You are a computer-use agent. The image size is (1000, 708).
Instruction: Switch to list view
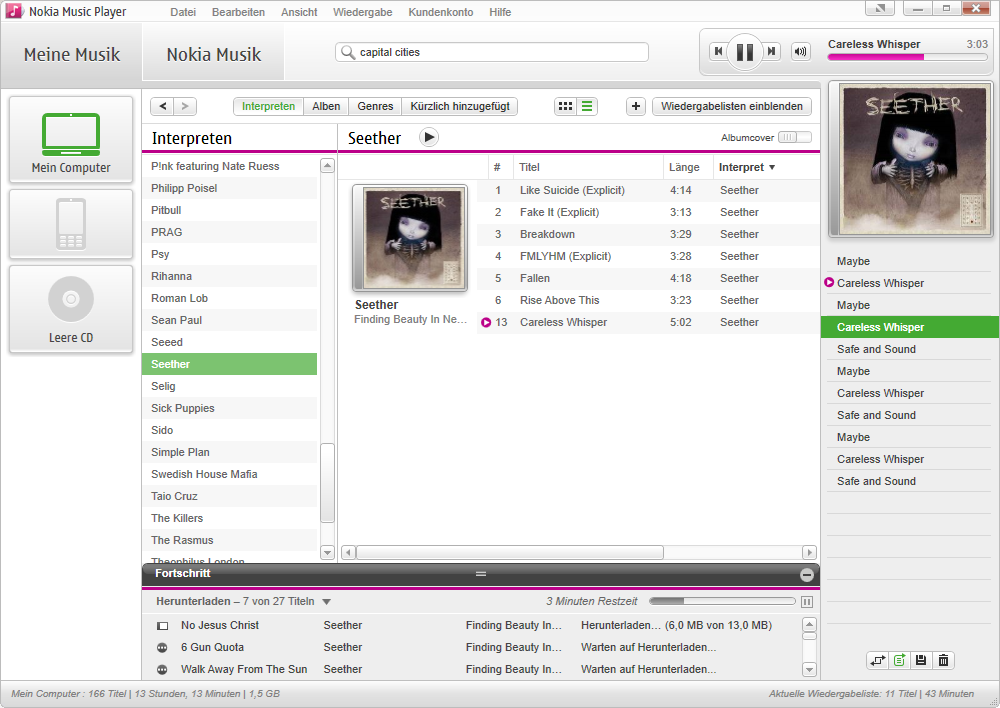coord(587,106)
